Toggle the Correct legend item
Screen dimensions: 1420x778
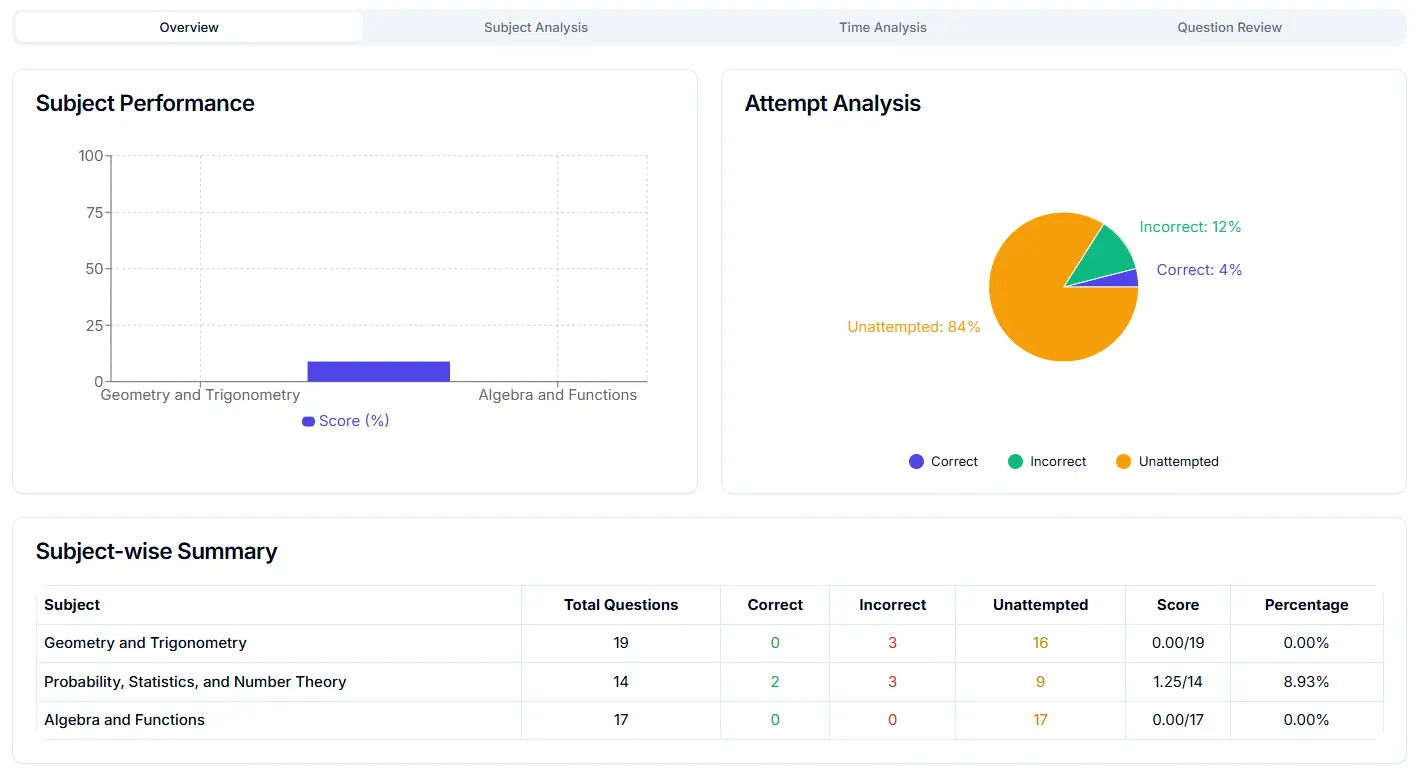point(942,461)
